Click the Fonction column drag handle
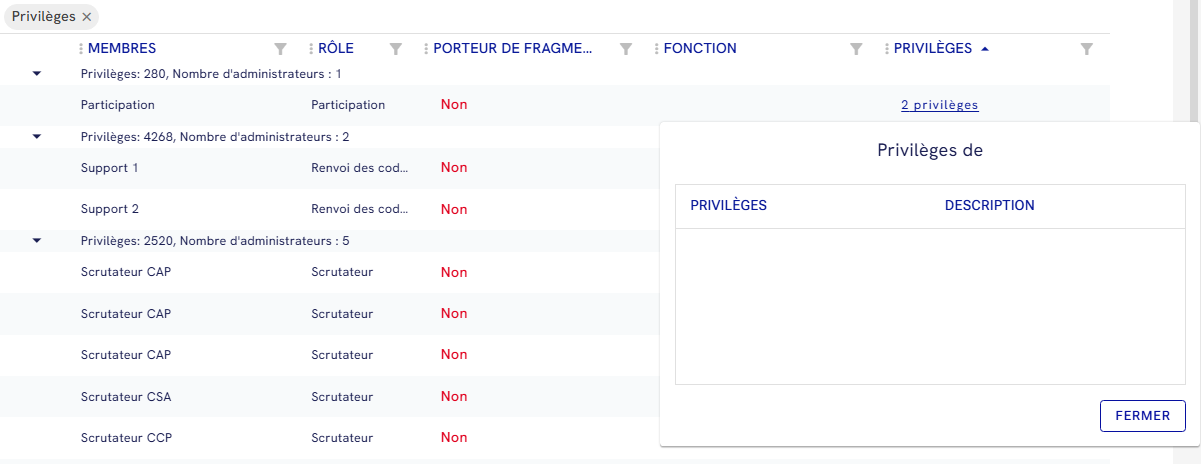Image resolution: width=1201 pixels, height=464 pixels. [x=657, y=48]
